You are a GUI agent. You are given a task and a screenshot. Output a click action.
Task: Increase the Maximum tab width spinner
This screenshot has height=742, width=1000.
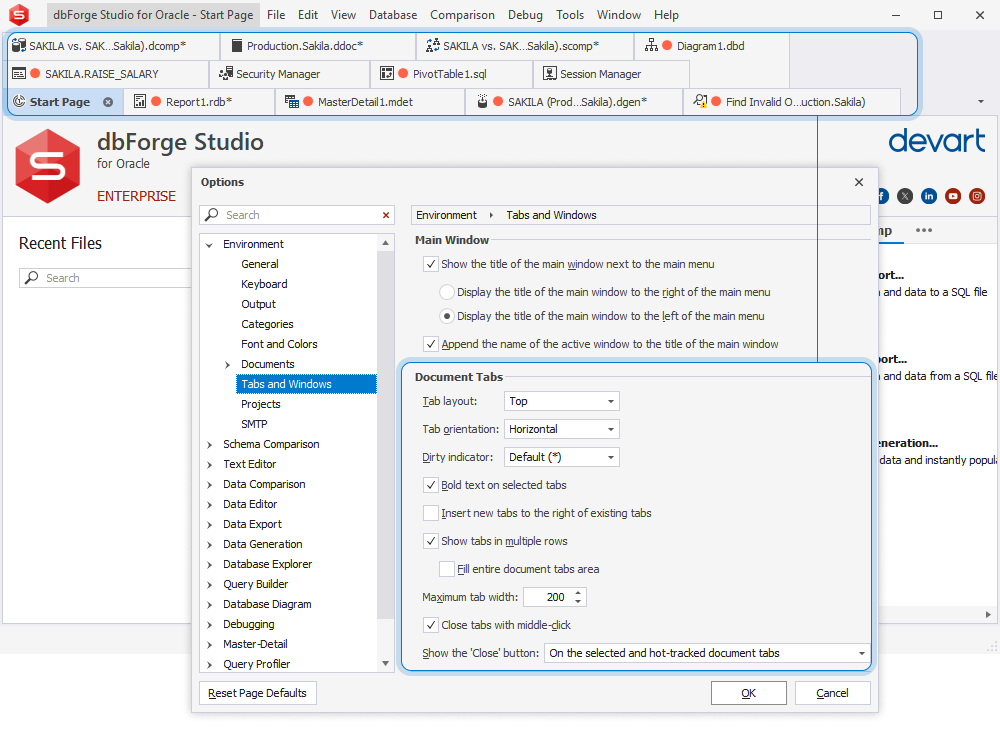point(578,593)
